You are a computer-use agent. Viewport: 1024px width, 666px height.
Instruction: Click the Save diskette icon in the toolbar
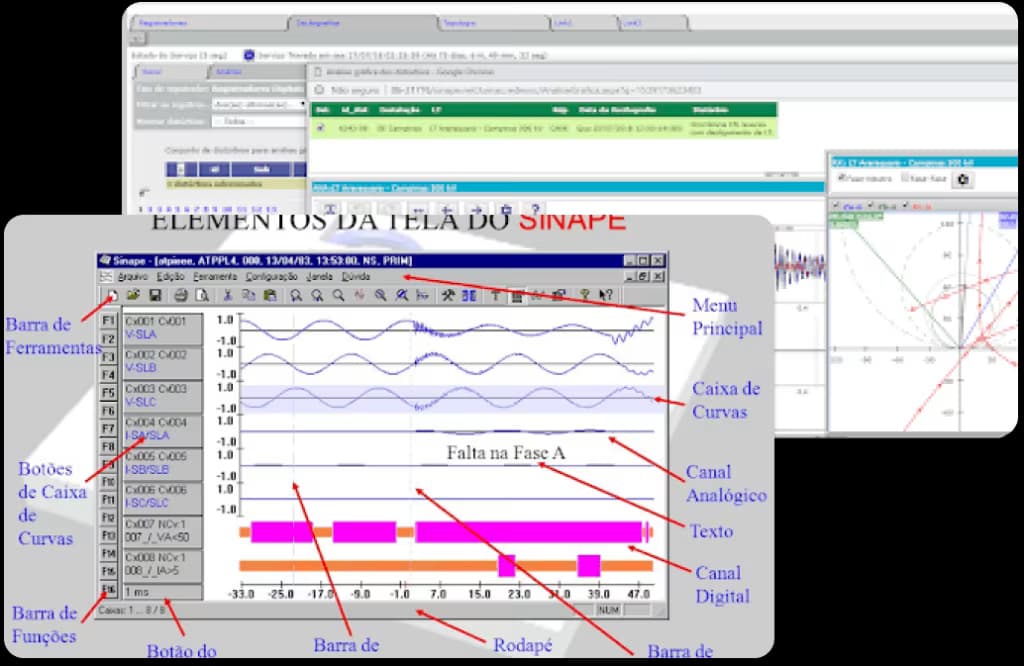pos(155,296)
